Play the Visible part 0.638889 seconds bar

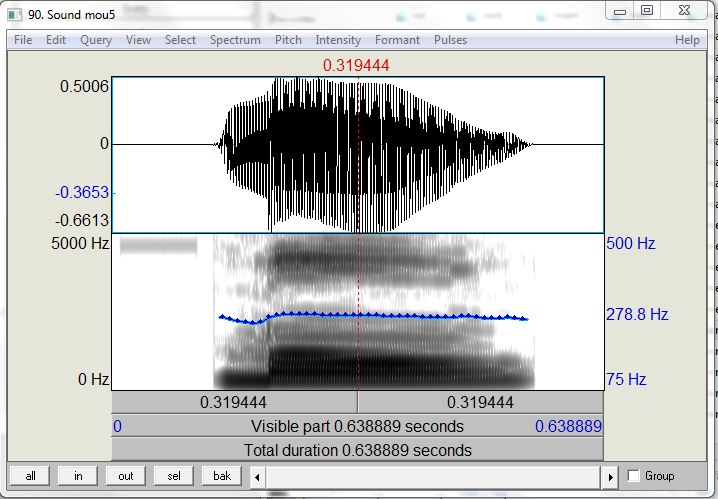358,426
